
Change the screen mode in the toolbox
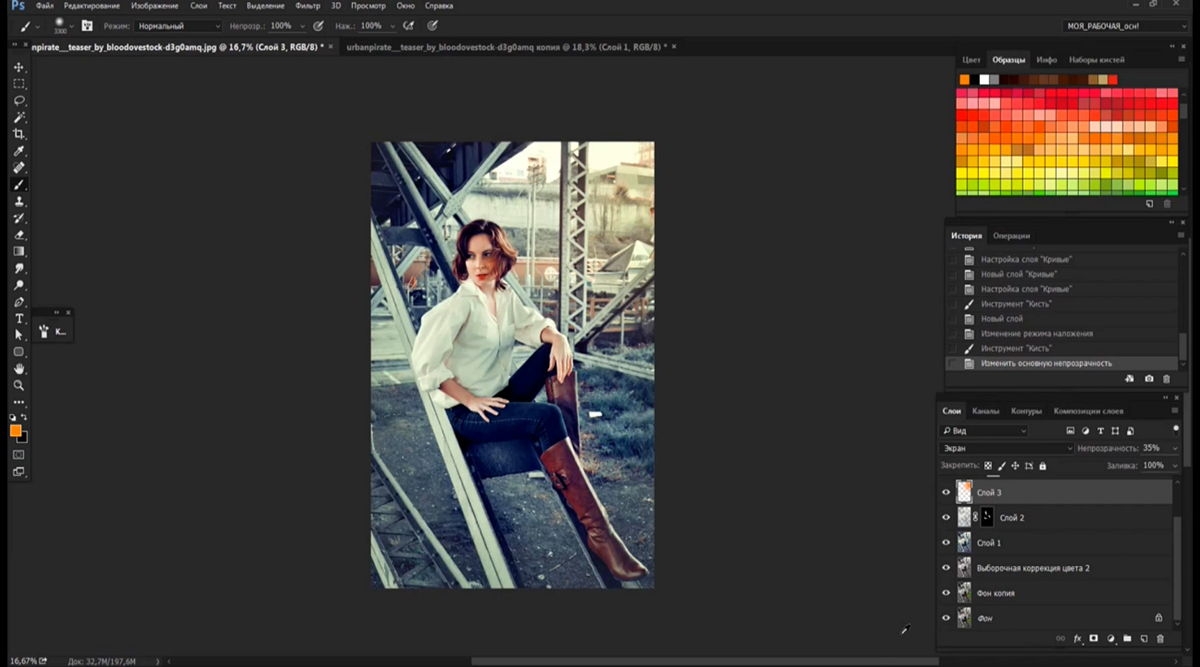point(19,472)
